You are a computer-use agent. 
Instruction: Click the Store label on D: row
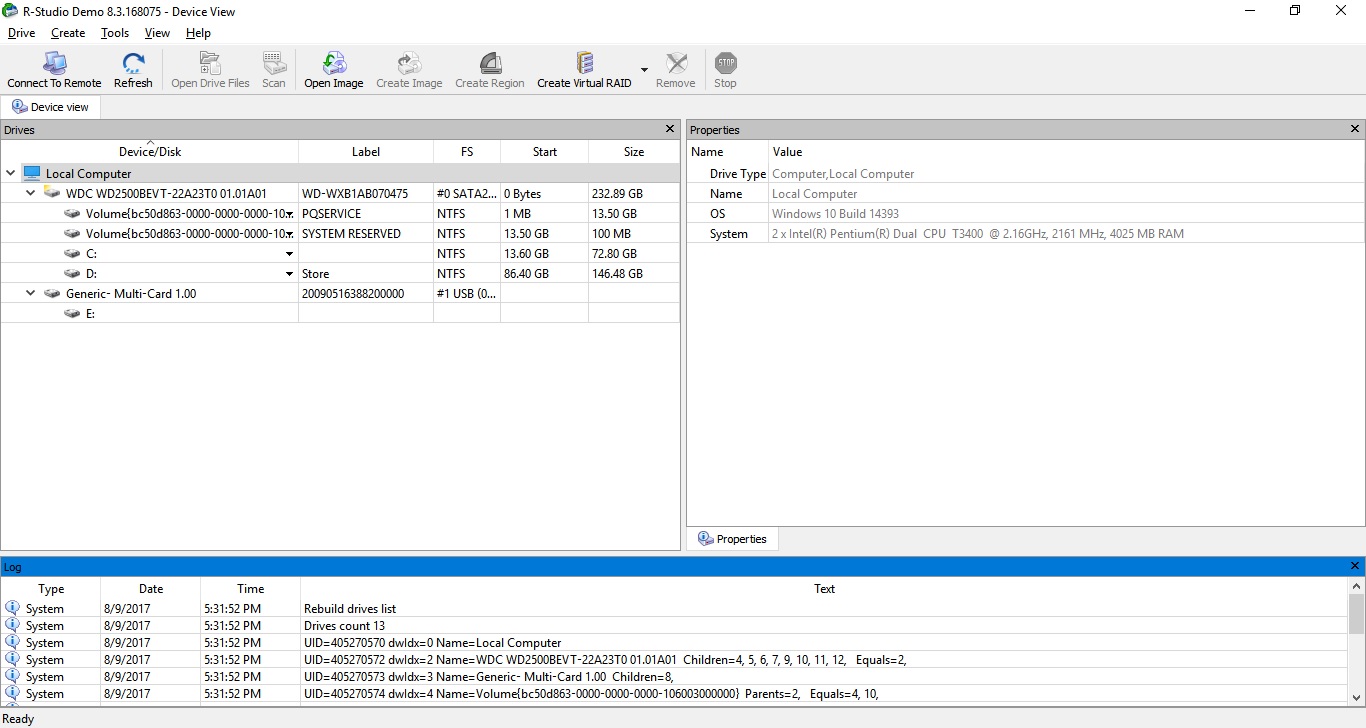316,274
